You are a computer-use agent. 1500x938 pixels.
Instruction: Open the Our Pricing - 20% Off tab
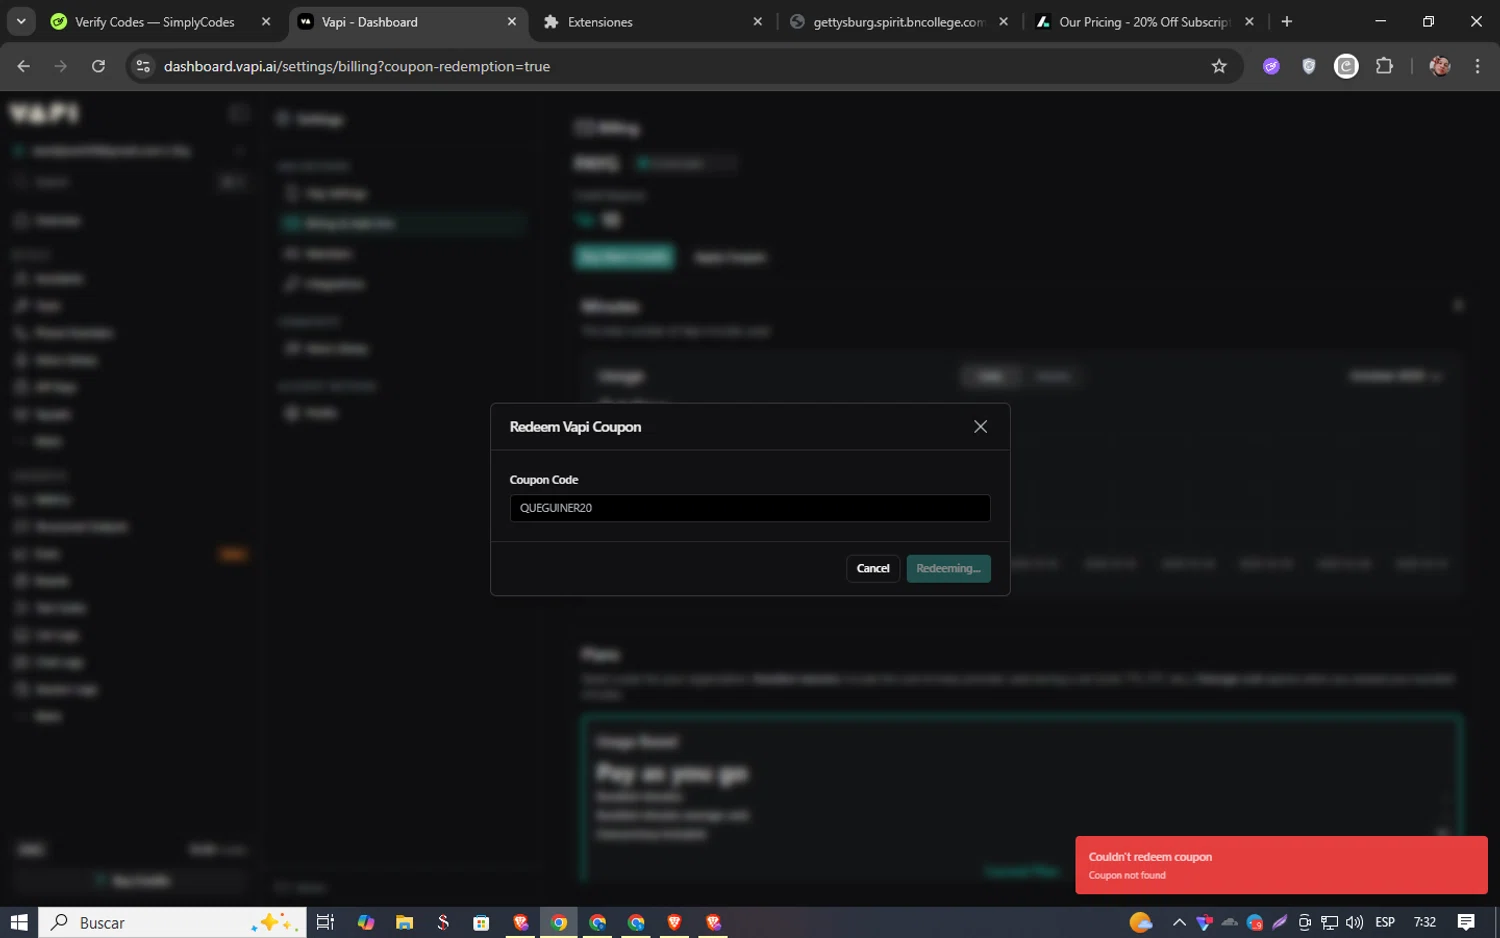click(1143, 22)
